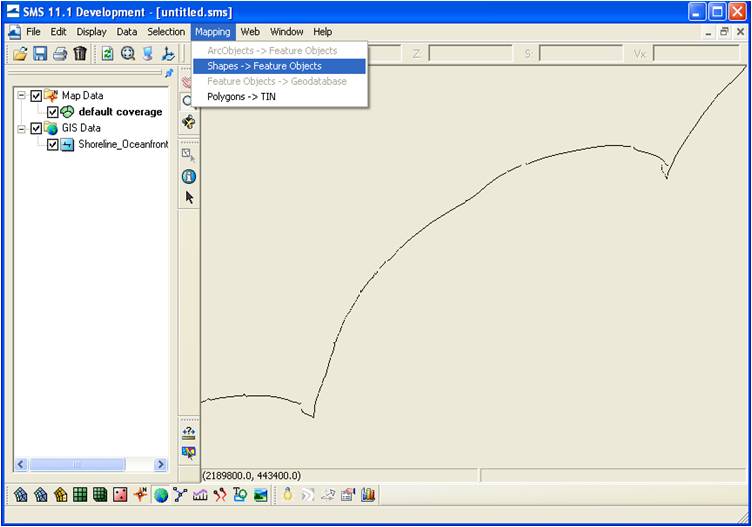Click the project tree right scroll arrow

click(x=160, y=464)
